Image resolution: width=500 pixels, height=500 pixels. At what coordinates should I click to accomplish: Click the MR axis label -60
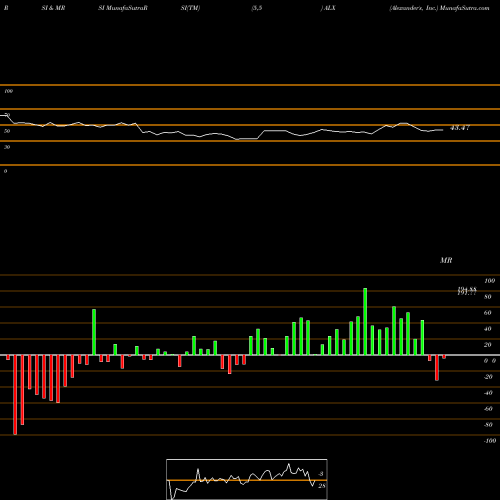[x=488, y=409]
